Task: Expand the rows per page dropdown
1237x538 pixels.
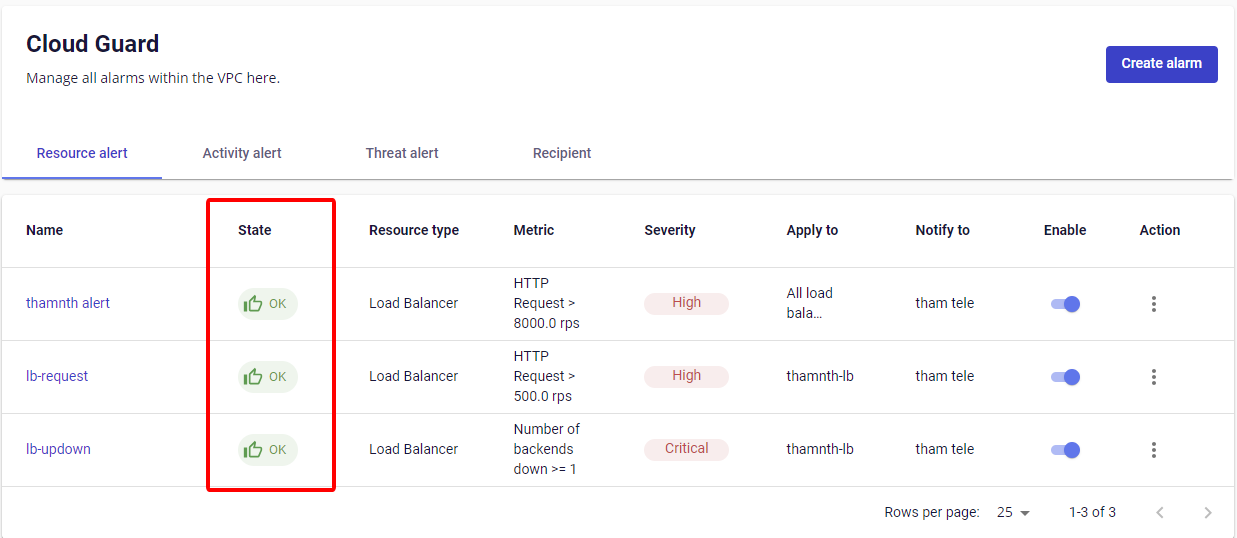Action: (x=1013, y=513)
